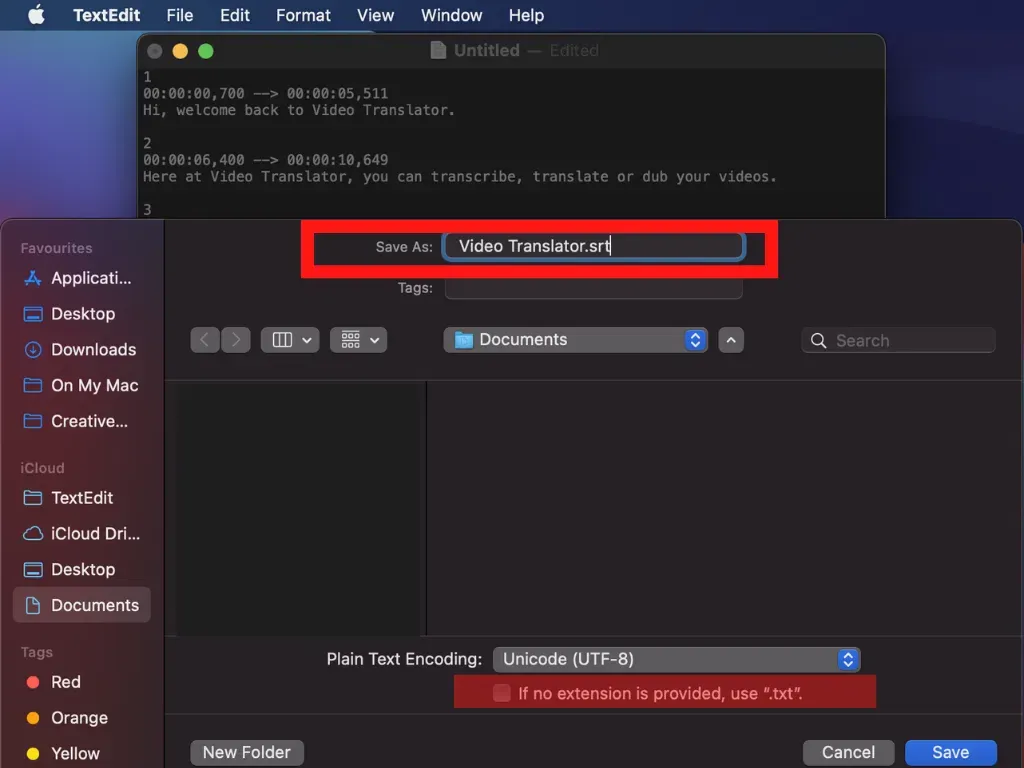Open the View menu
This screenshot has height=768, width=1024.
376,15
